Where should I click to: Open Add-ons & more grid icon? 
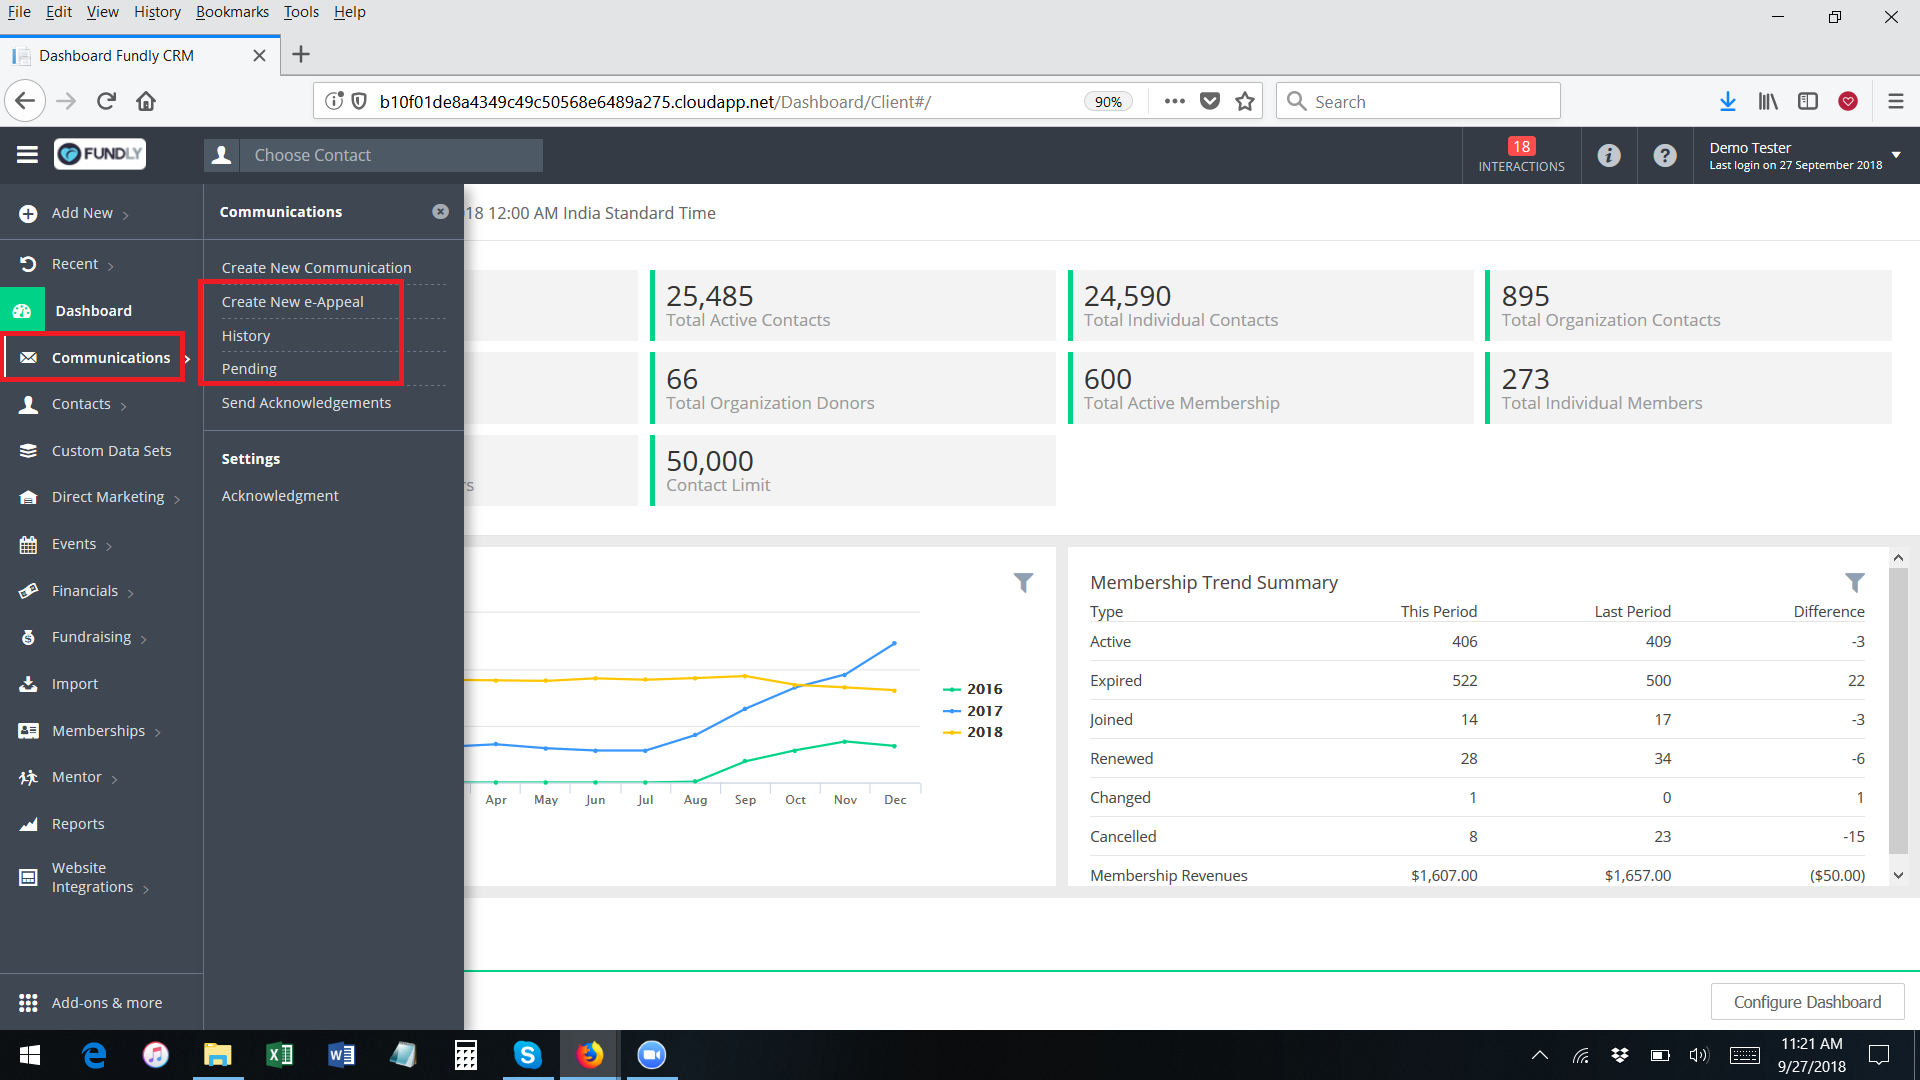click(28, 1002)
